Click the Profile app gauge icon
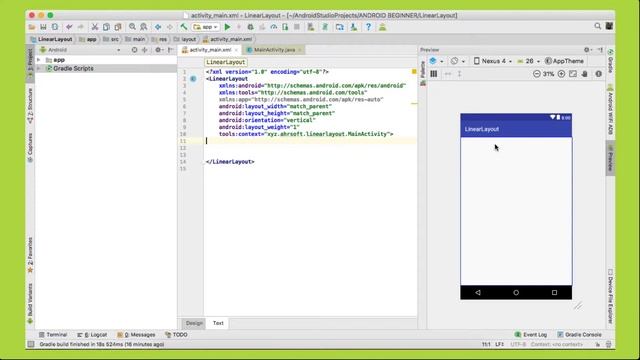640x360 pixels. coord(273,27)
